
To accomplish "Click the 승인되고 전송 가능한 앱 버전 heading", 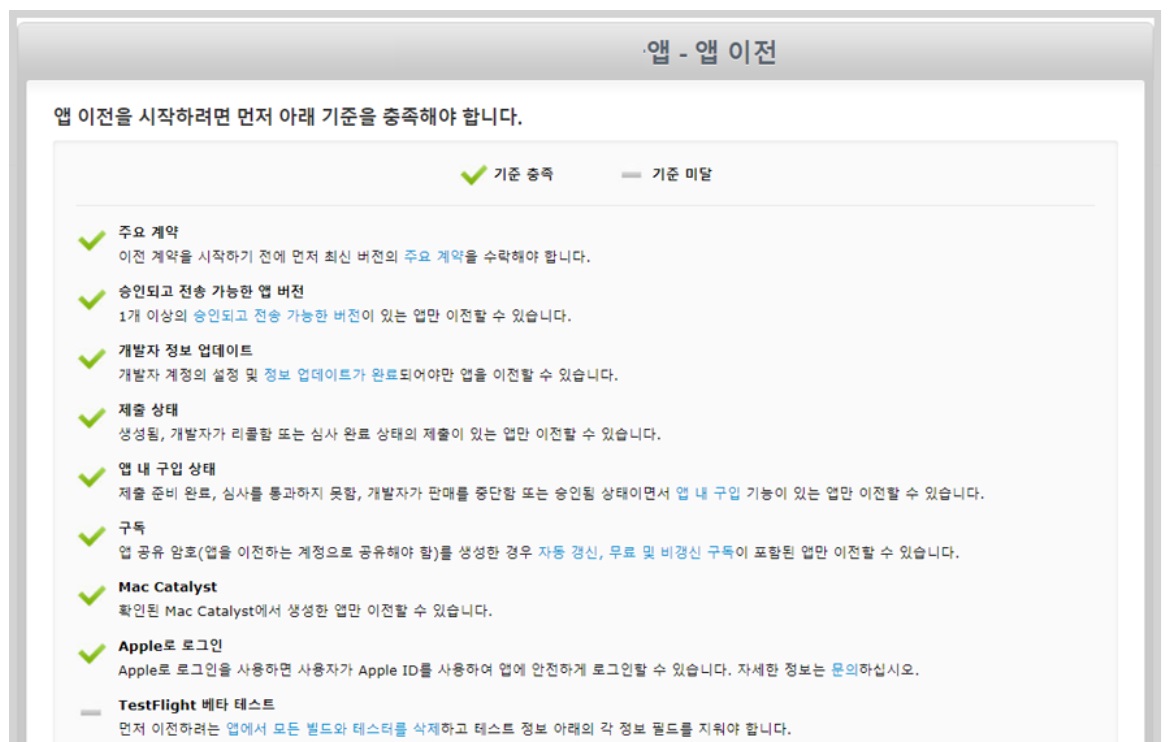I will point(211,291).
